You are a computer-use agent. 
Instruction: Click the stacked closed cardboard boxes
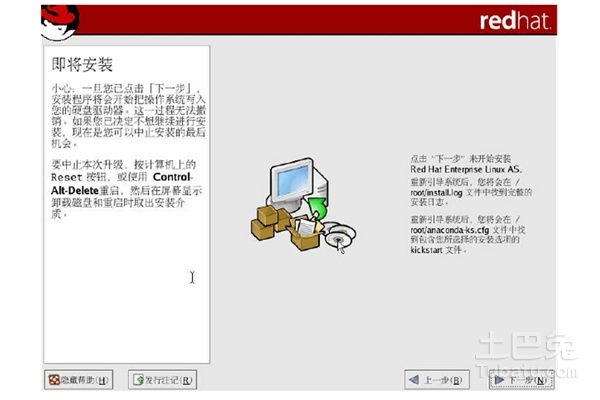click(x=269, y=223)
